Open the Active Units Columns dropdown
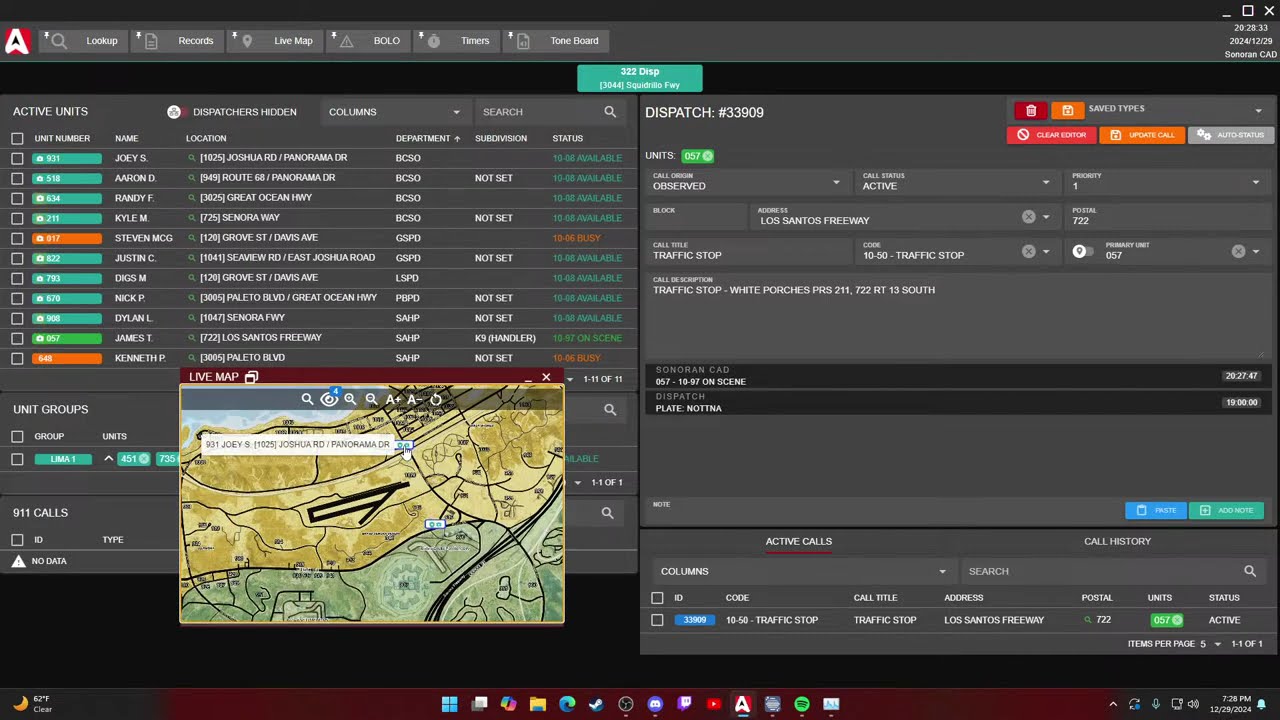This screenshot has width=1280, height=720. pos(394,112)
